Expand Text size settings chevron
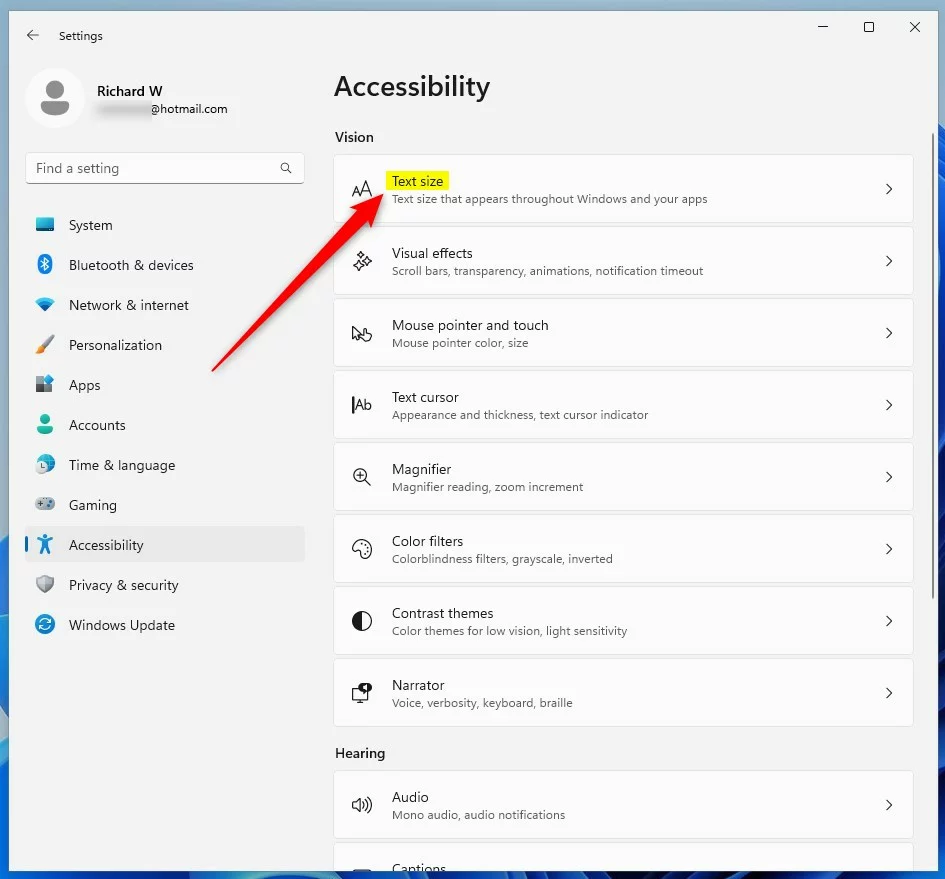This screenshot has height=879, width=945. coord(888,189)
